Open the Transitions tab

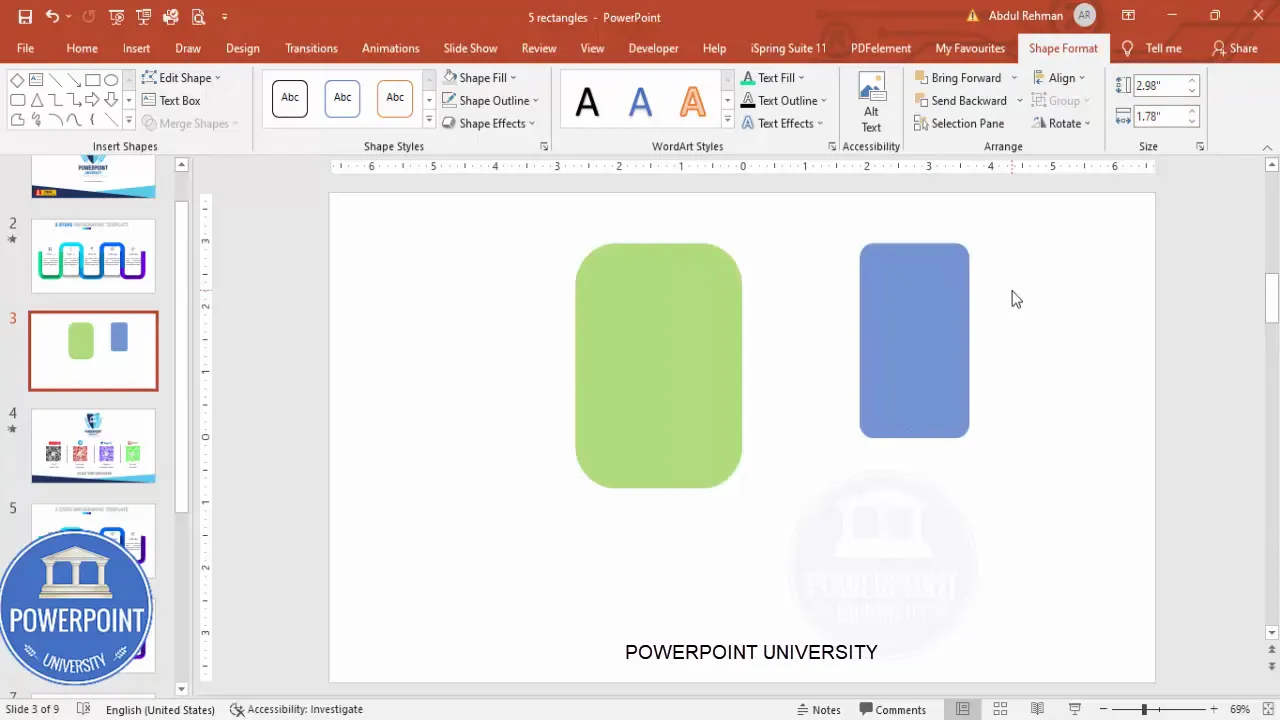[x=311, y=48]
